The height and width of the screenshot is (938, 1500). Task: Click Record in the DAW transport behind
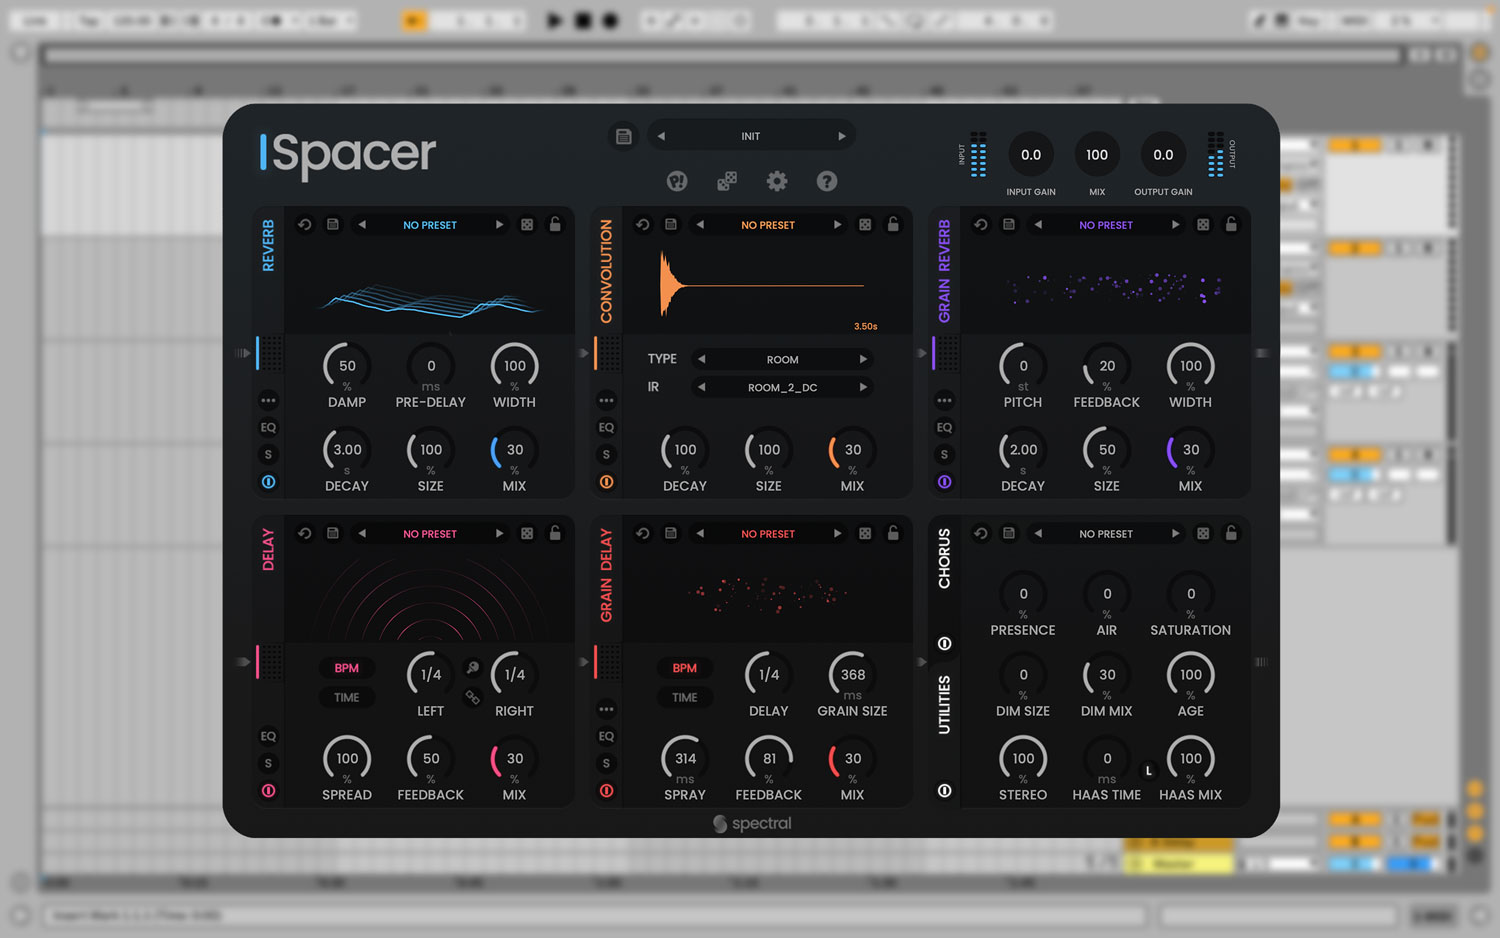(611, 20)
